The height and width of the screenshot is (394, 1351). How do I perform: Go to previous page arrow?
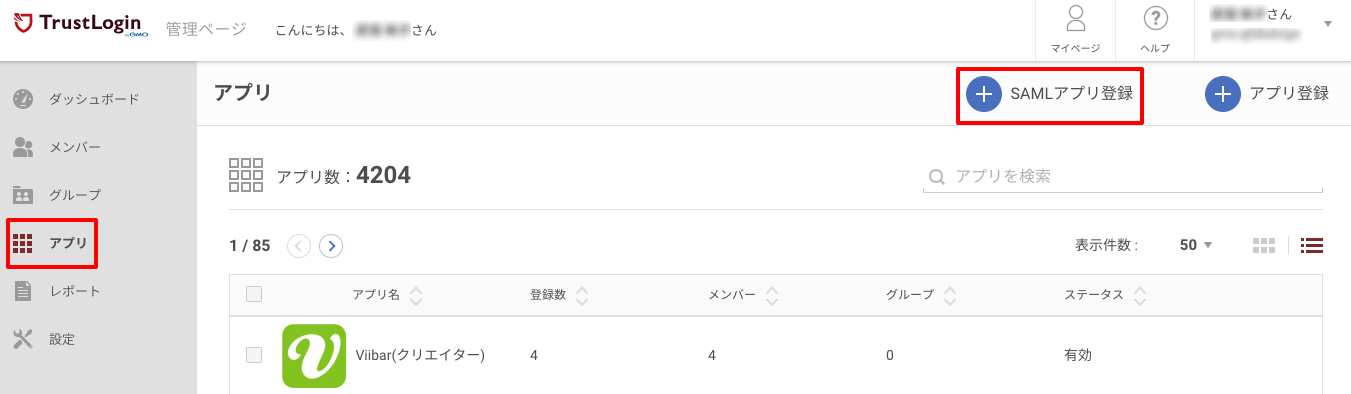tap(299, 245)
